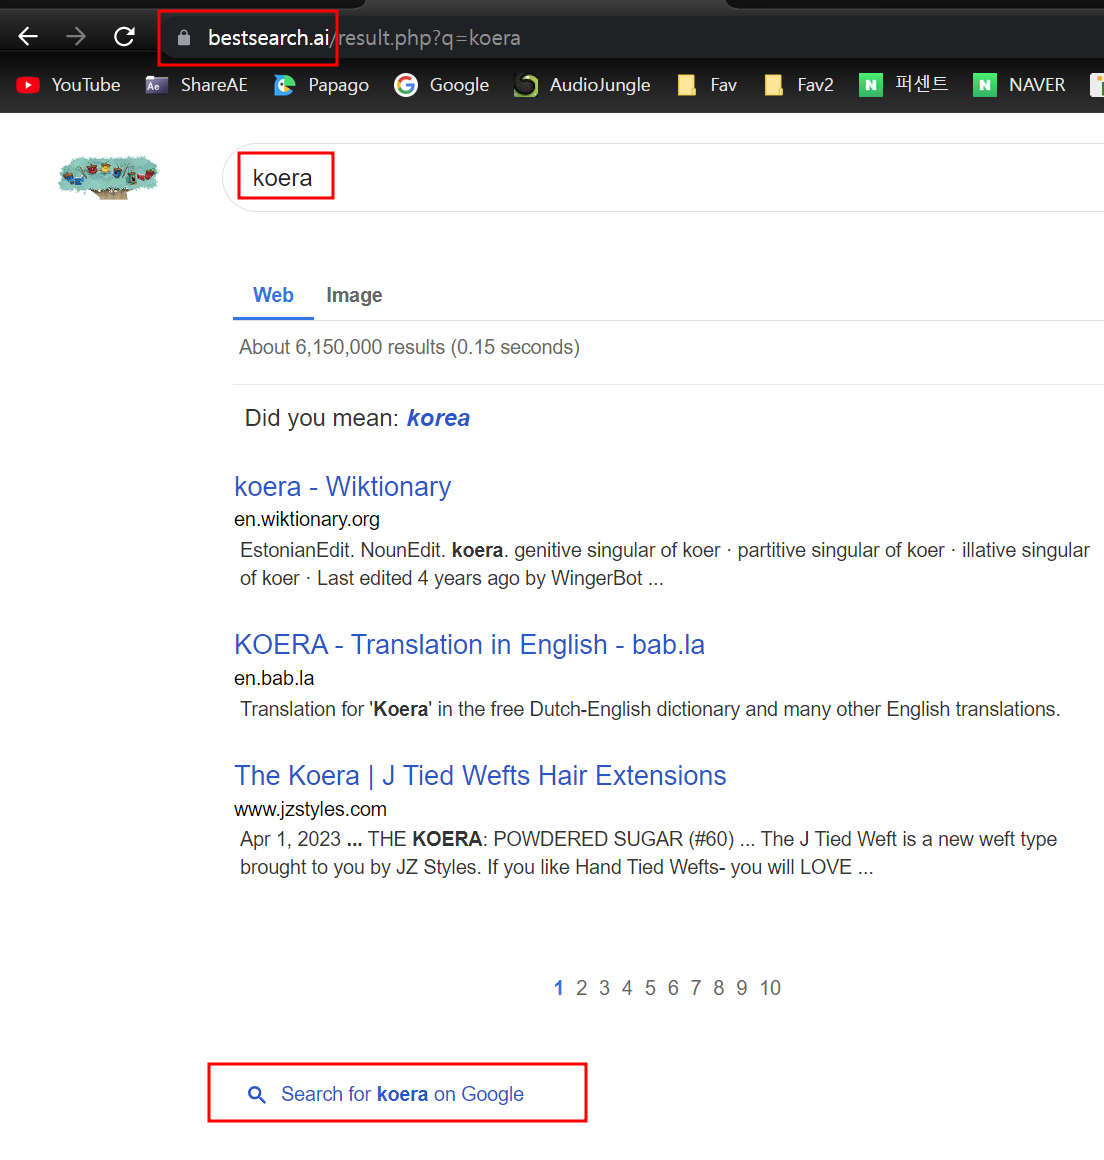
Task: Go to results page 7
Action: [696, 988]
